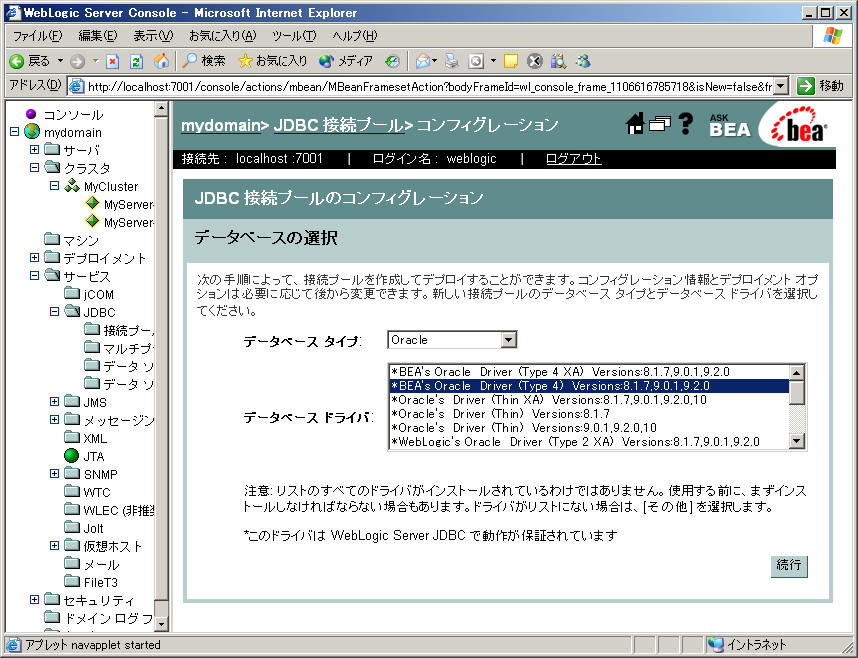Open the お気に入り(A) menu
Screen dimensions: 858x658
click(222, 36)
